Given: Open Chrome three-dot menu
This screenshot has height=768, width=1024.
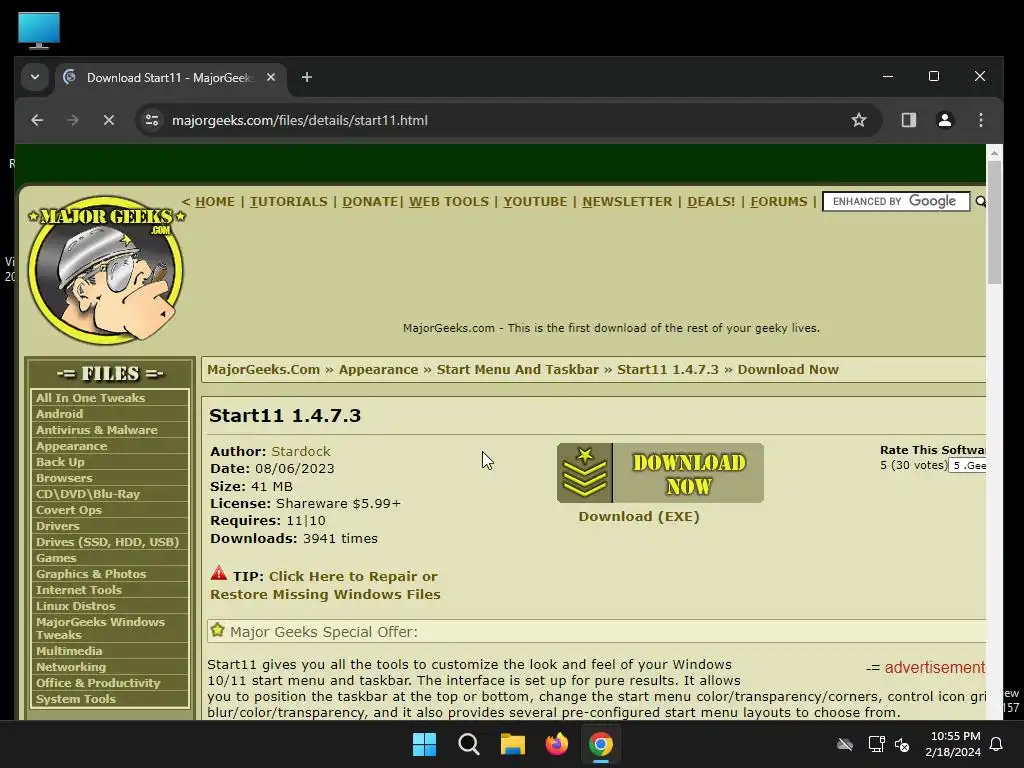Looking at the screenshot, I should click(x=980, y=120).
